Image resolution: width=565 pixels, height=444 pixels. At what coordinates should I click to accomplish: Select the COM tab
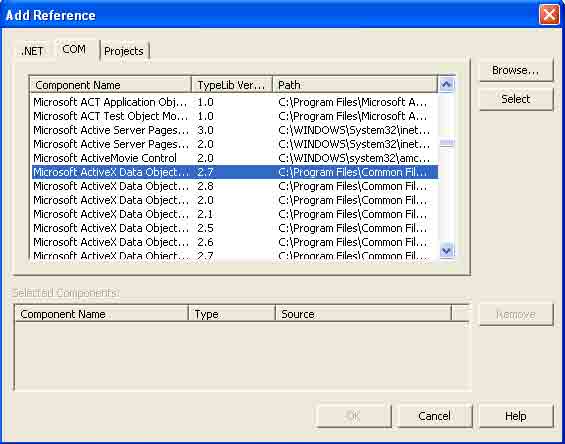click(74, 49)
